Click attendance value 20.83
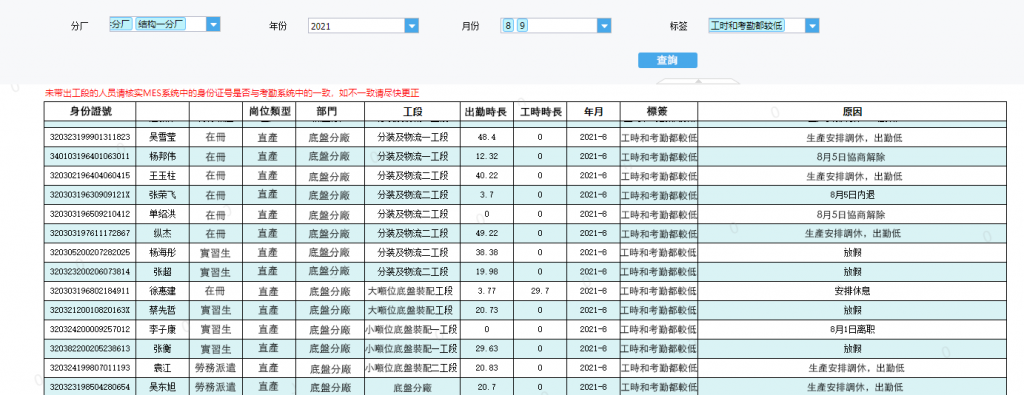Screen dimensions: 1024x395 coord(487,368)
